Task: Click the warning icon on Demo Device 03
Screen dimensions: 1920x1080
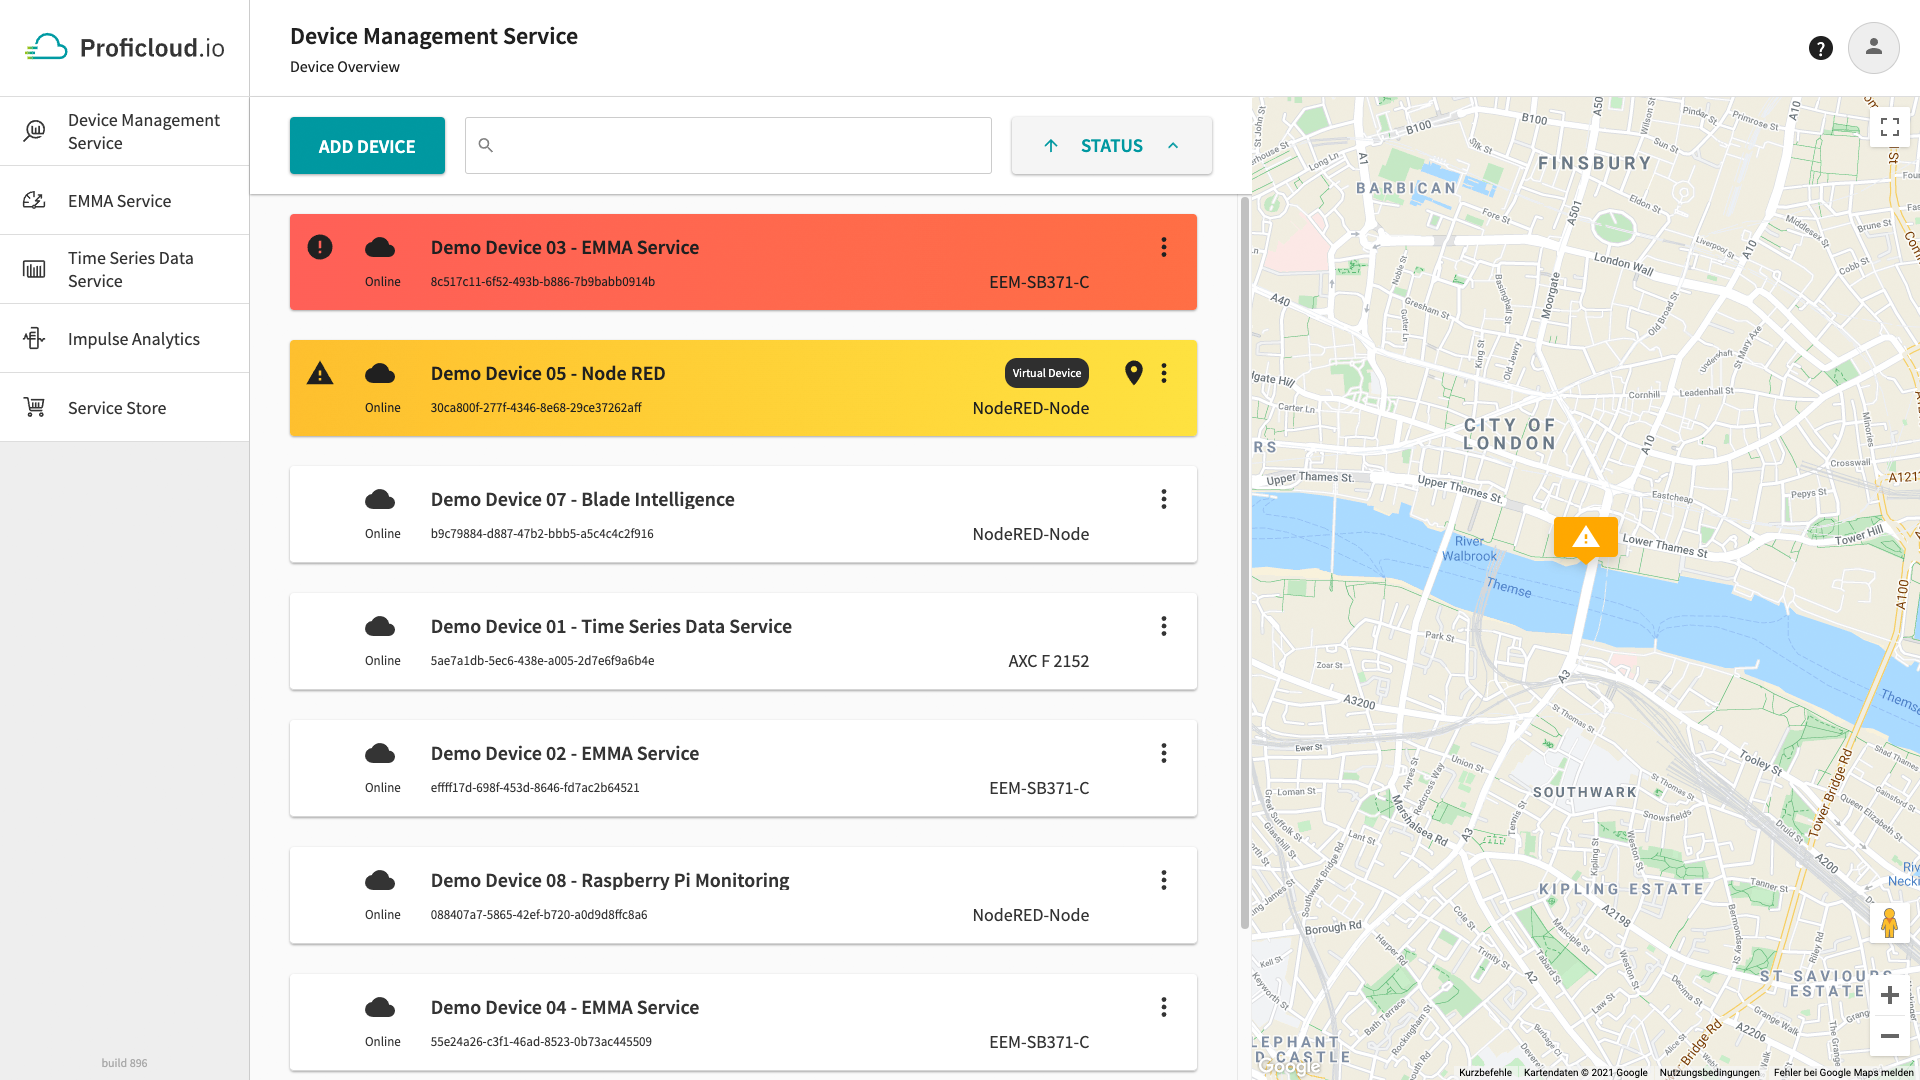Action: pos(319,247)
